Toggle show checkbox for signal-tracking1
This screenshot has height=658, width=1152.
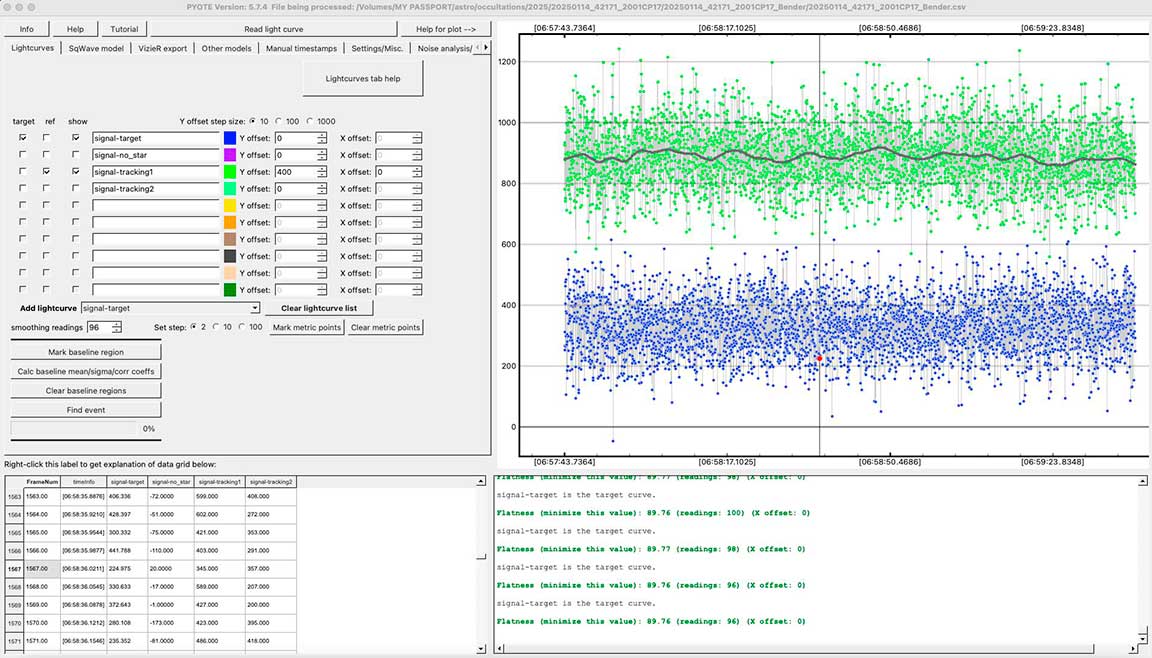tap(76, 172)
